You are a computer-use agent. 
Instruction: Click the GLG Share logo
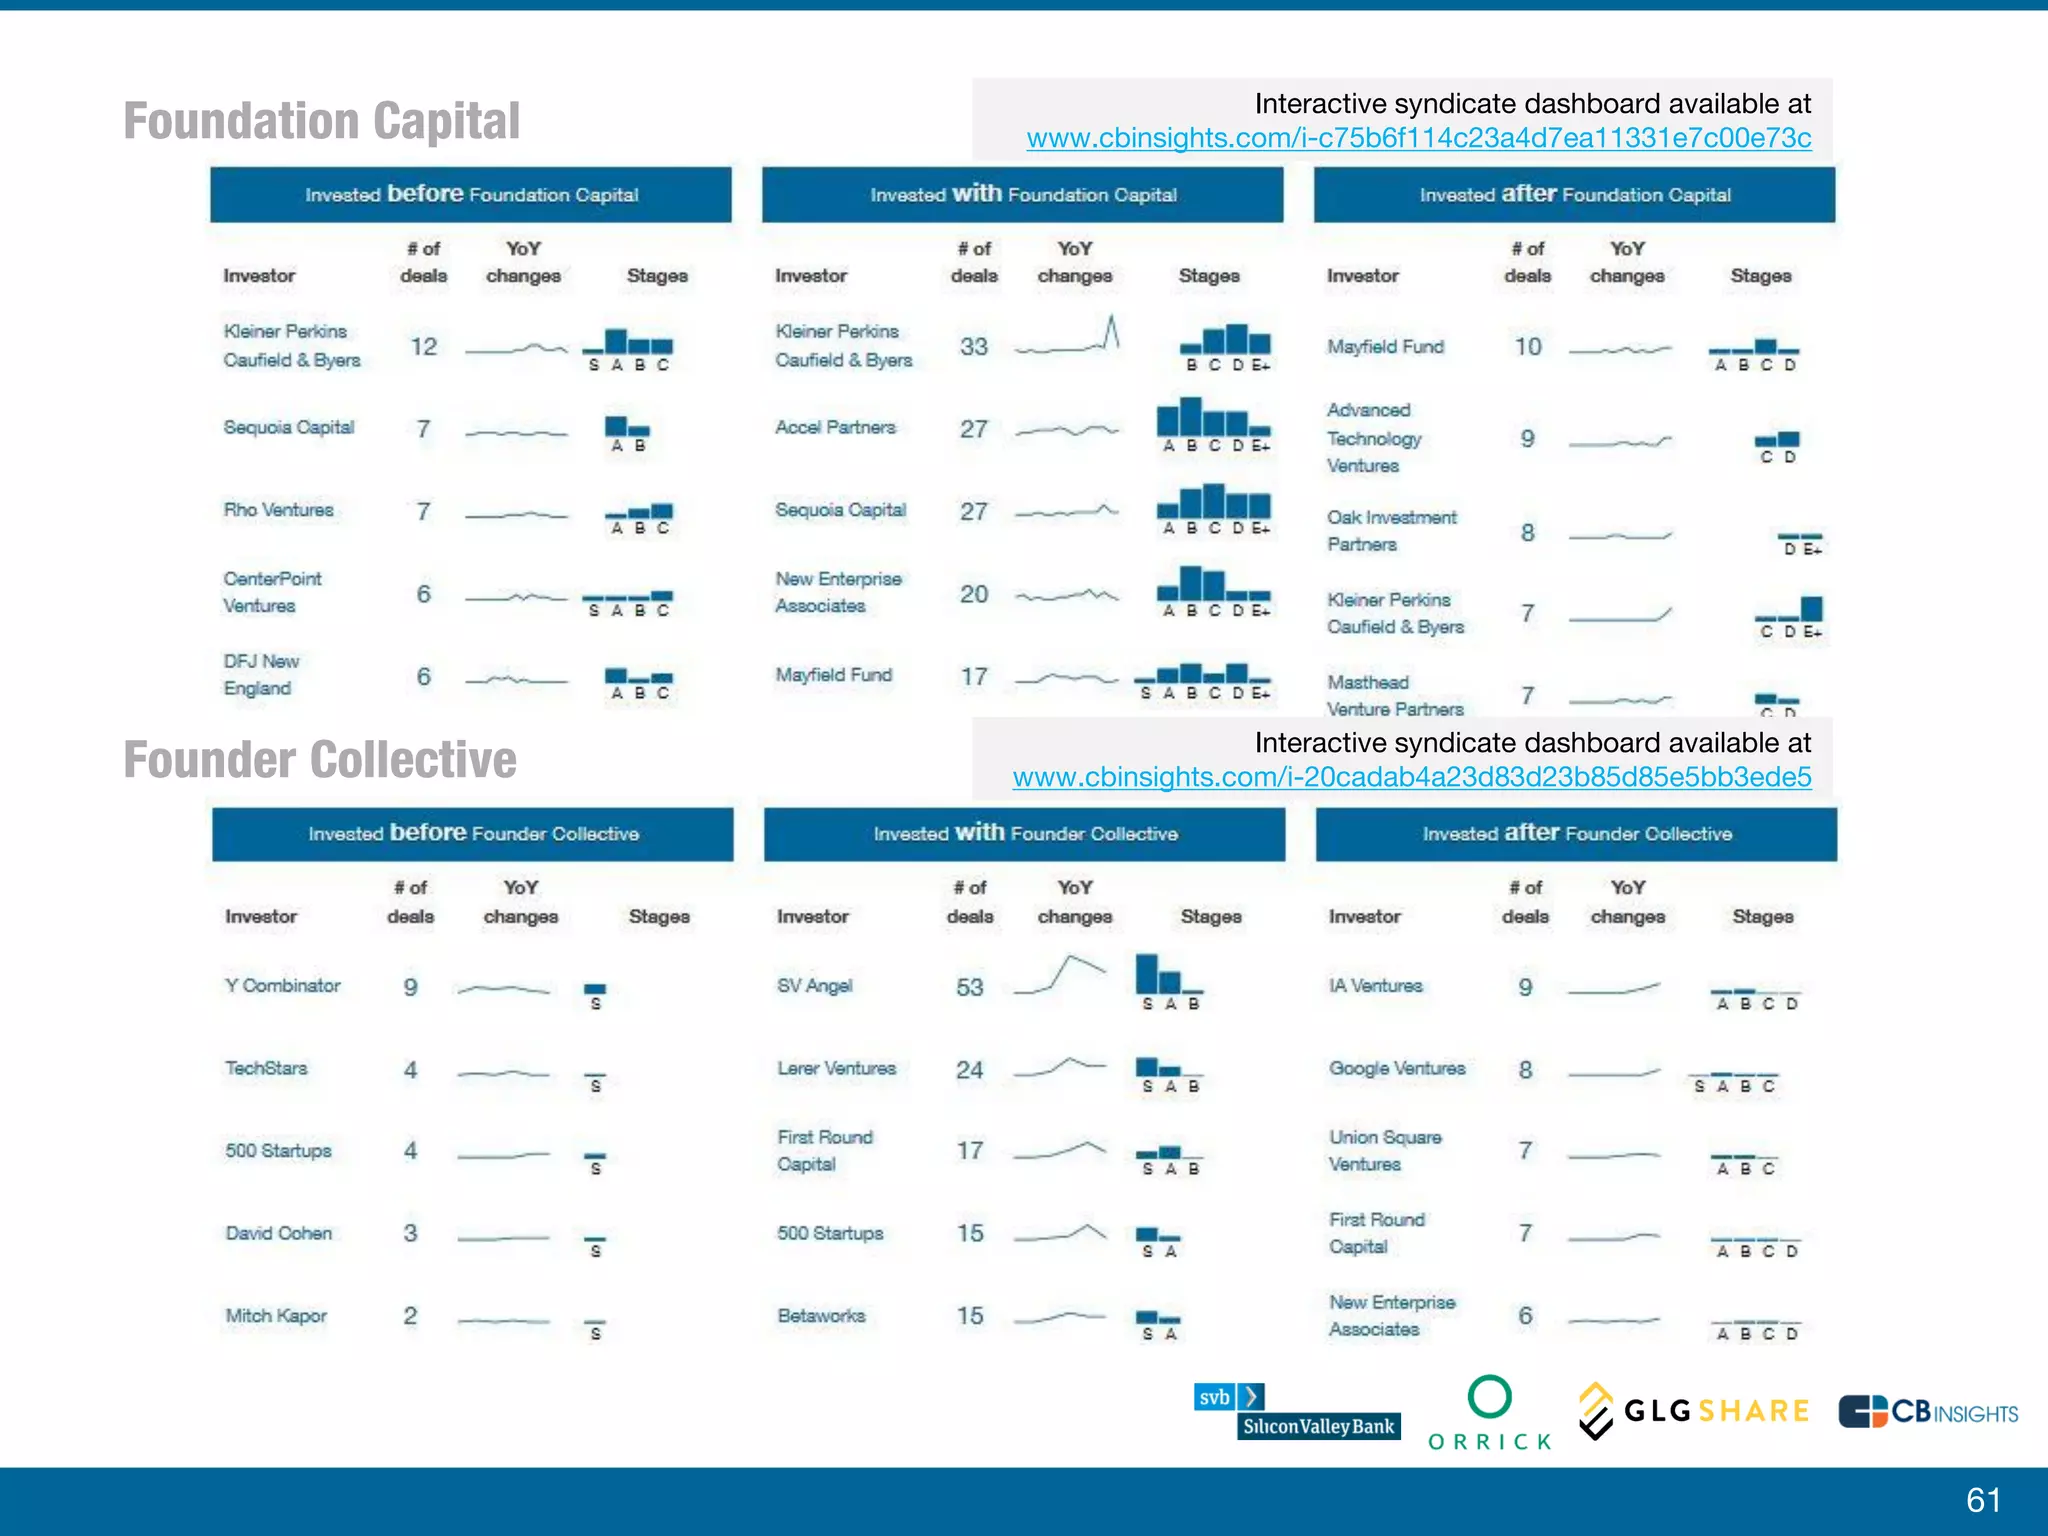[x=1694, y=1411]
